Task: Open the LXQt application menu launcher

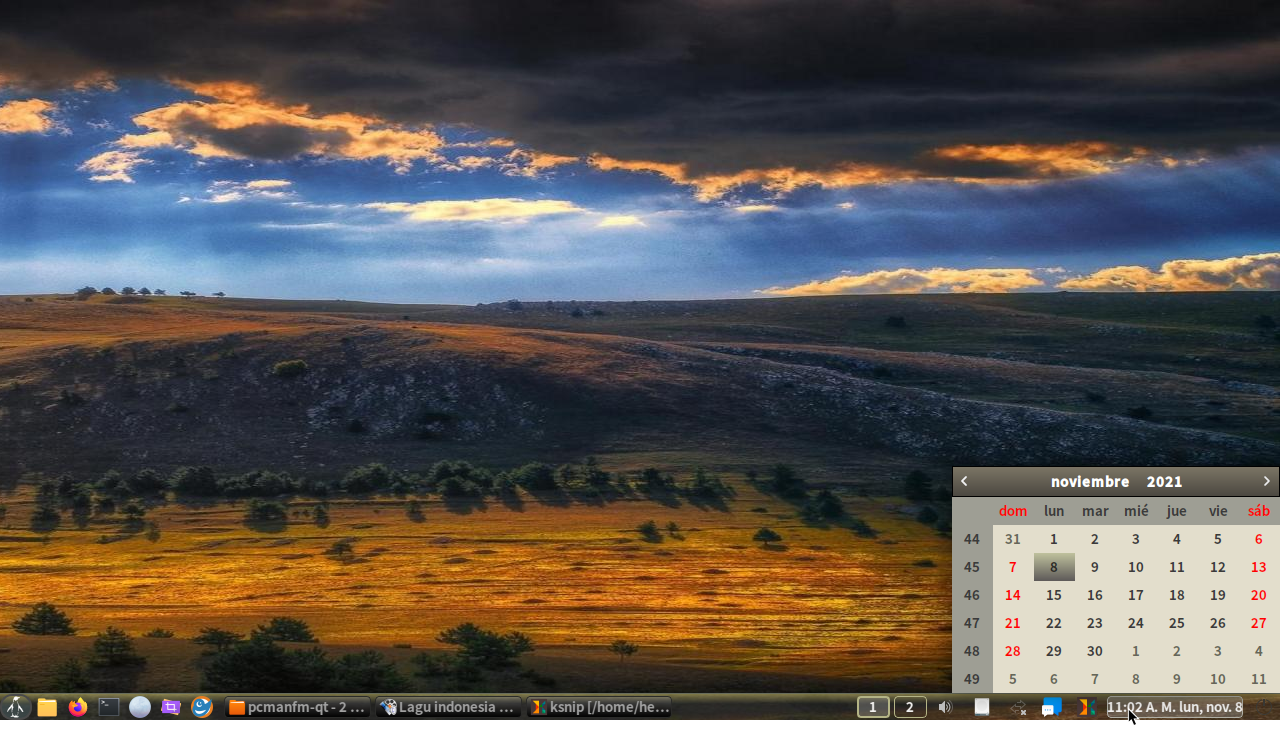Action: pos(16,707)
